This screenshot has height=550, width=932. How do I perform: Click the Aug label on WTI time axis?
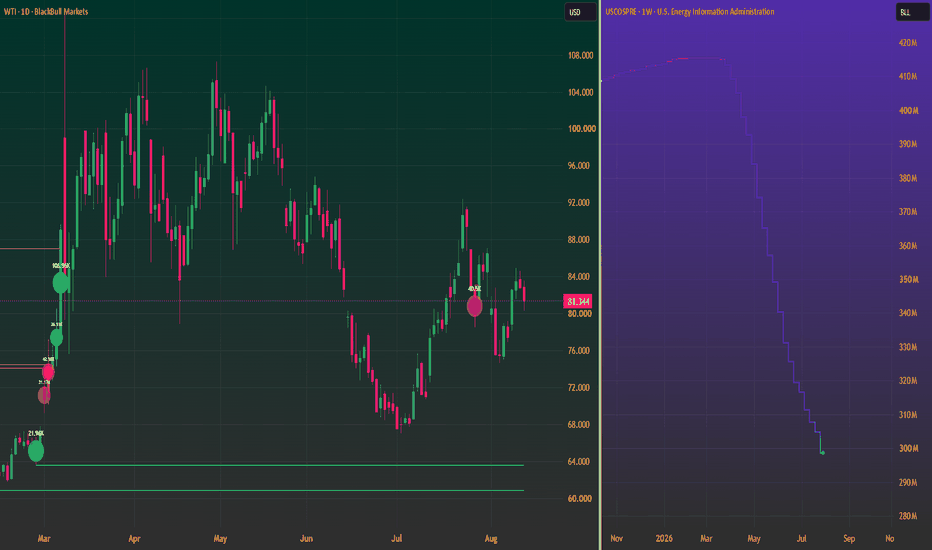coord(491,538)
